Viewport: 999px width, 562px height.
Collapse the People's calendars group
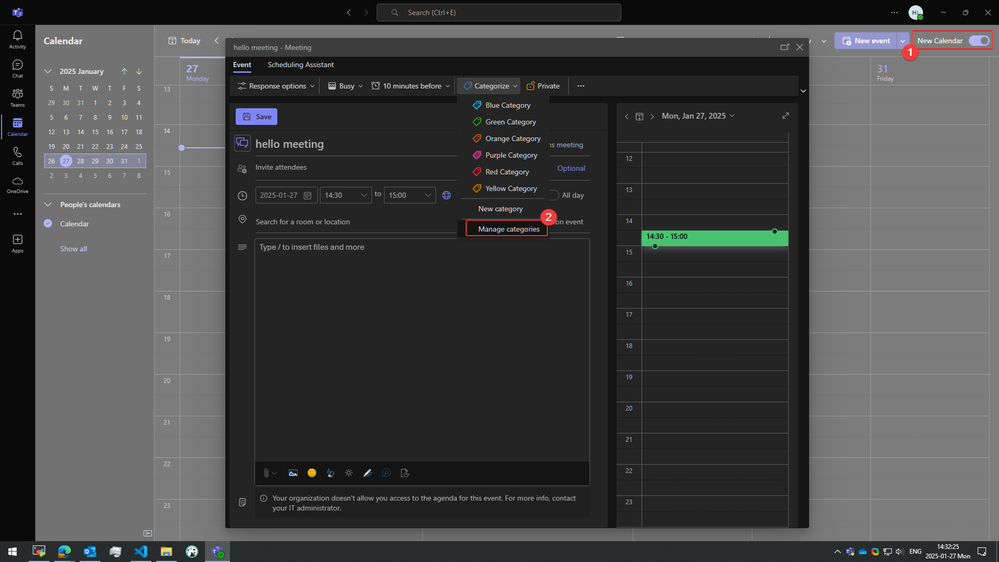[x=48, y=205]
